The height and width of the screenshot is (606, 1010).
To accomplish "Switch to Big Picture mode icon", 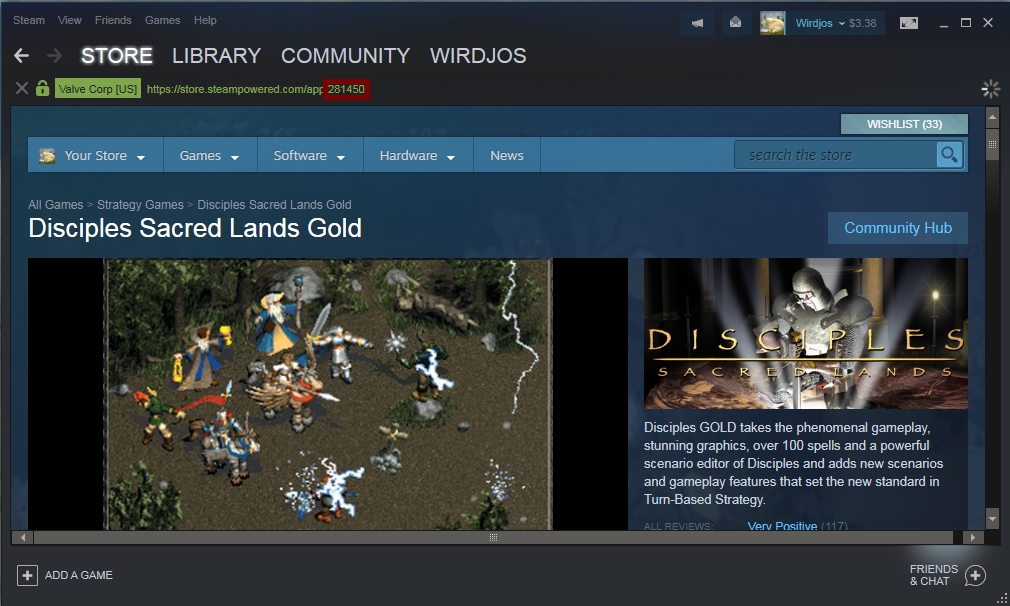I will pos(909,23).
